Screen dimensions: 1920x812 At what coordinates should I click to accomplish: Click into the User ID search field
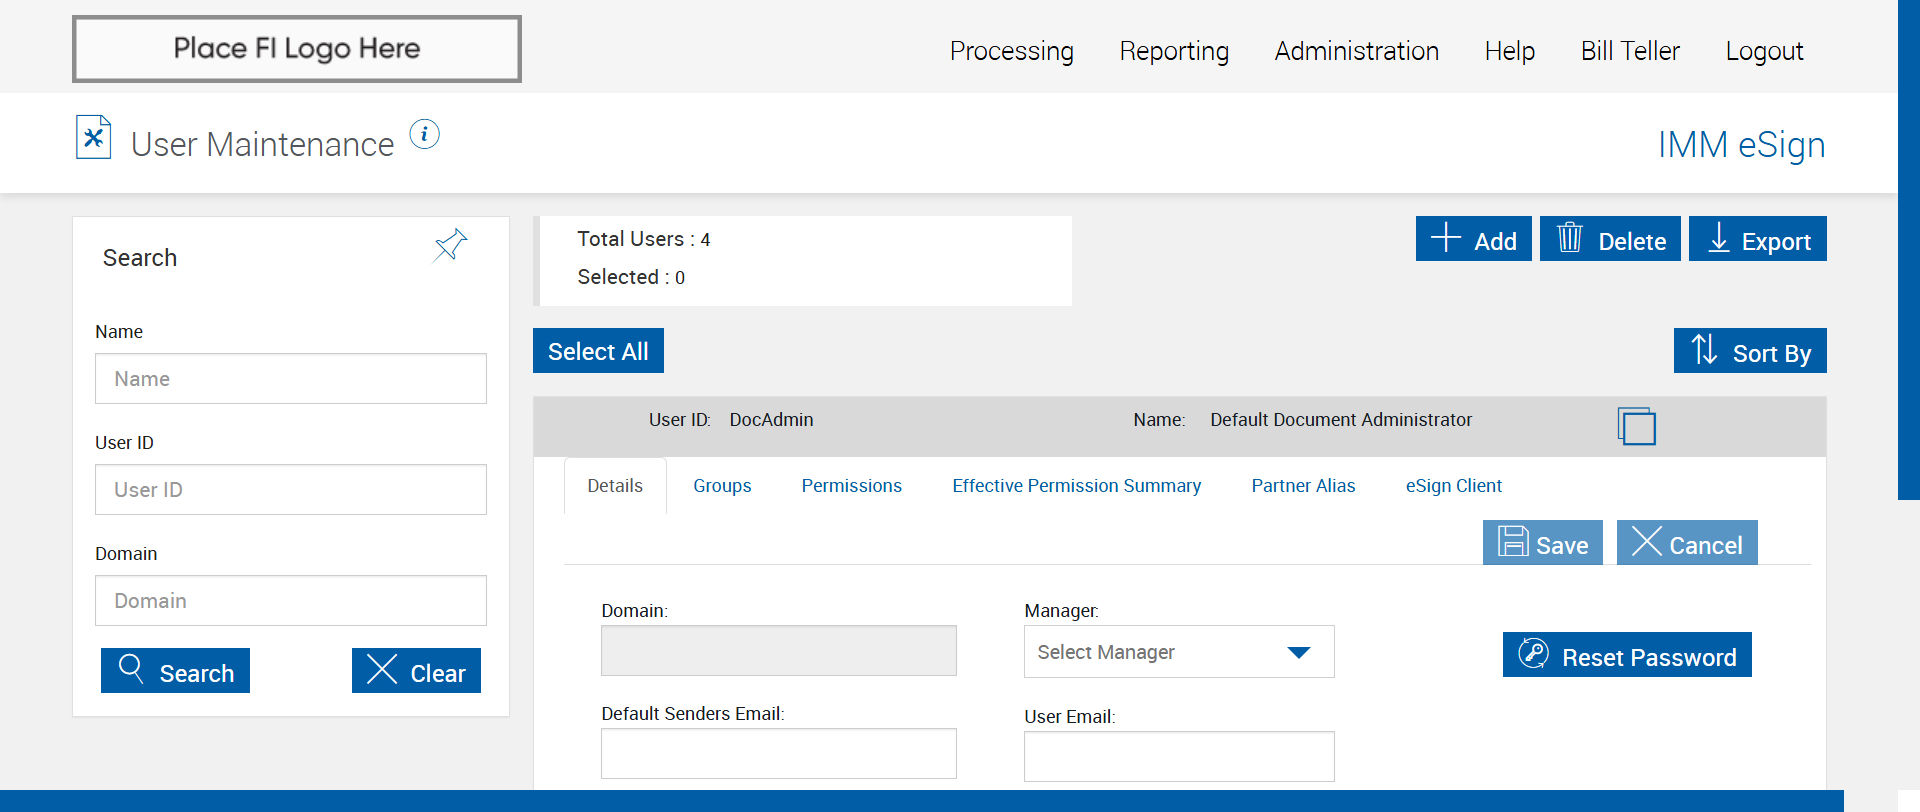[290, 490]
